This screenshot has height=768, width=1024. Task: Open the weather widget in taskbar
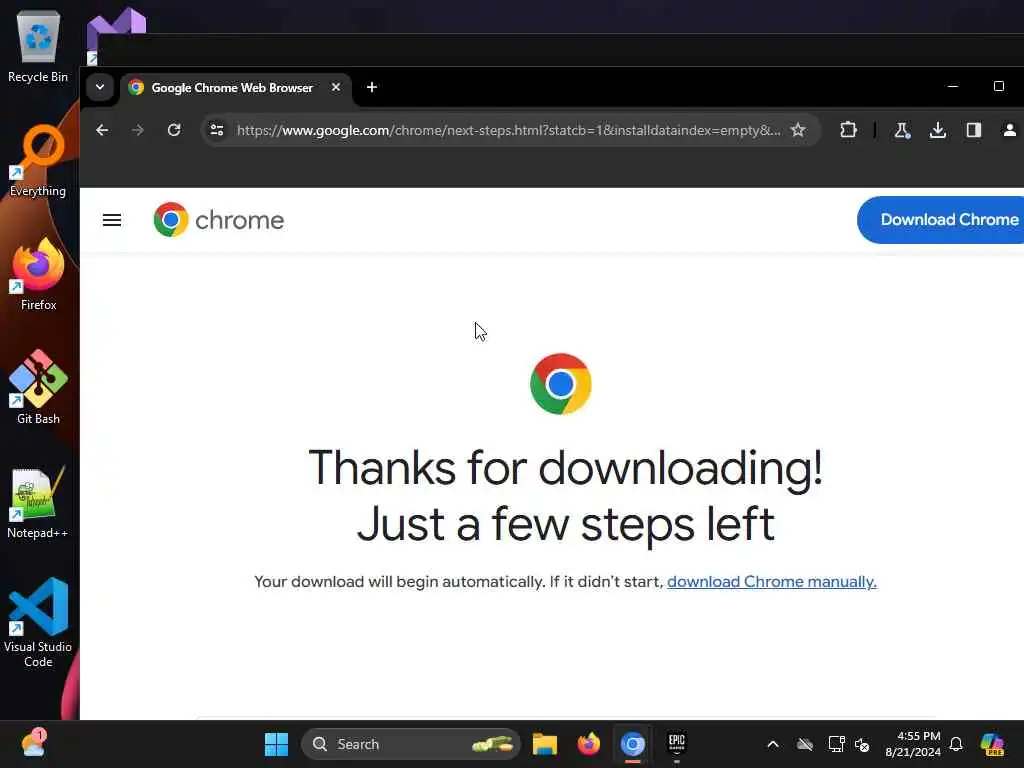33,744
